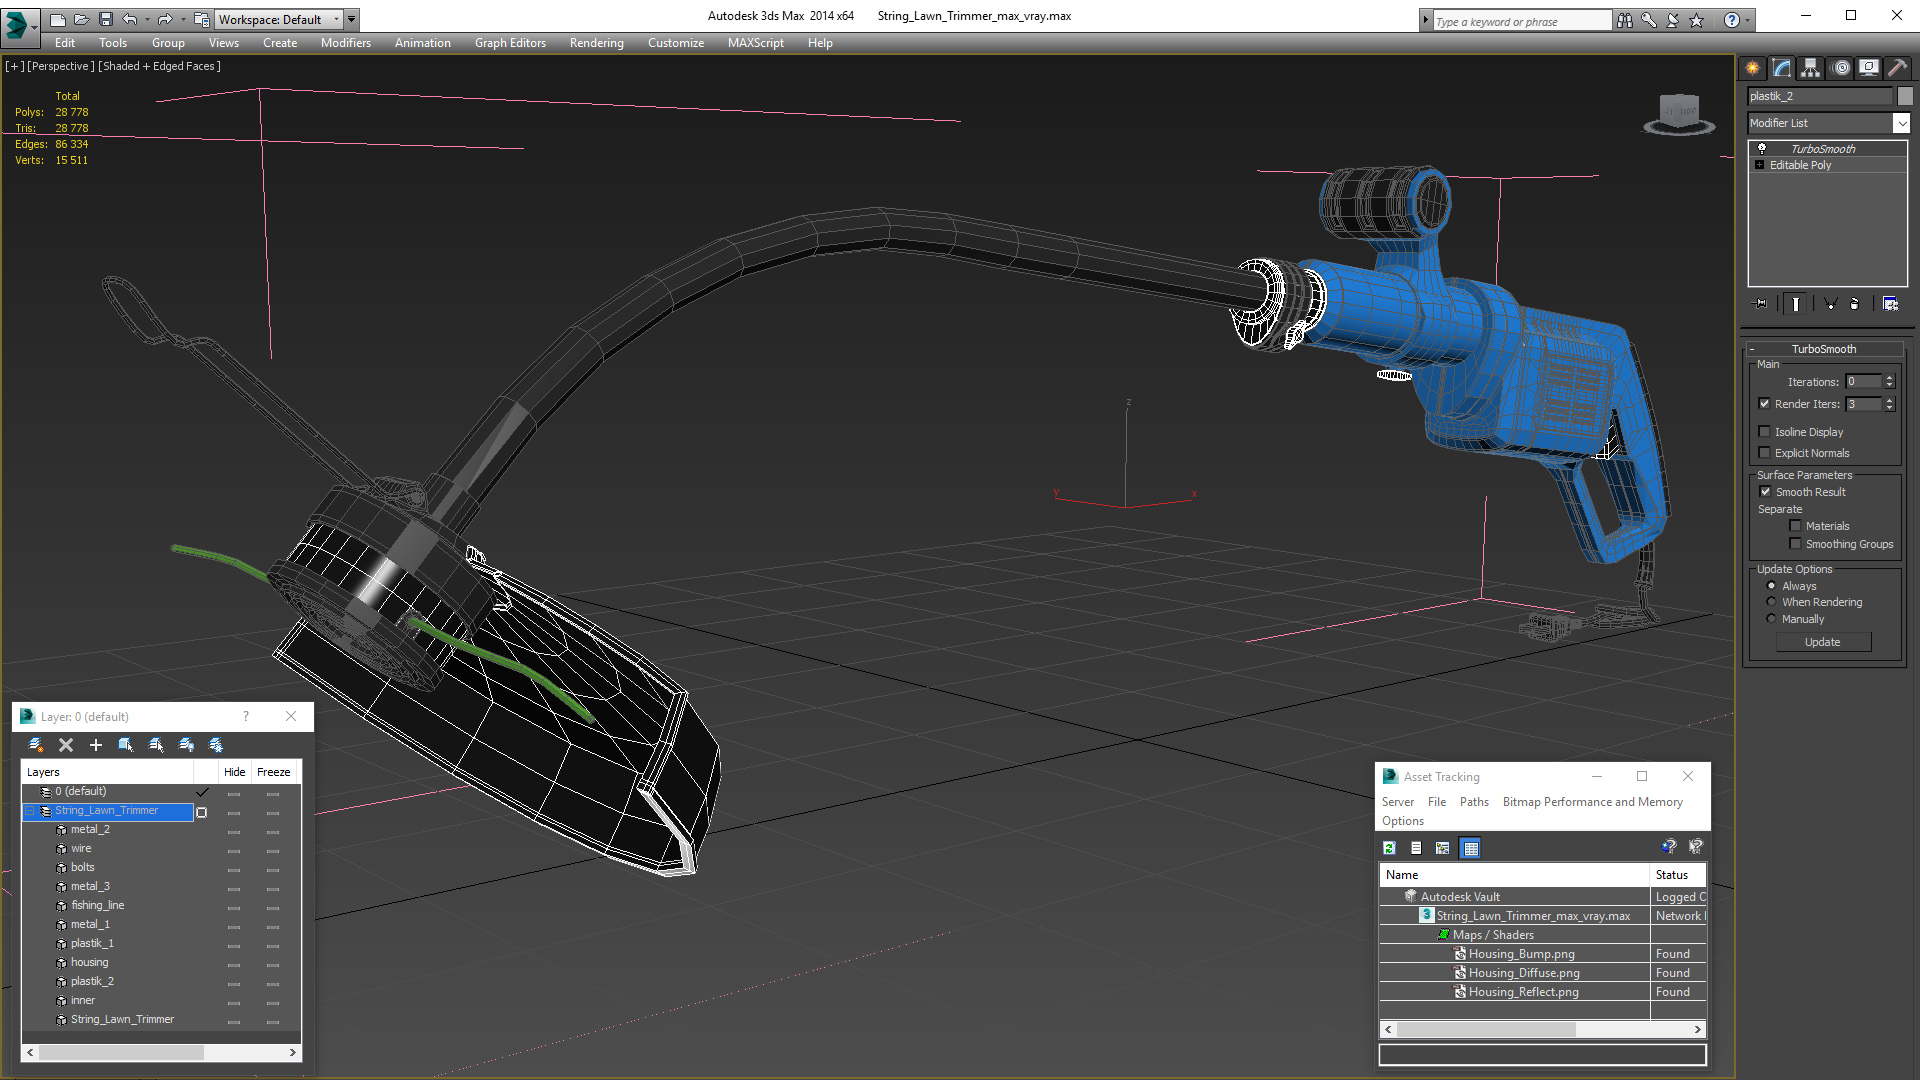Click the Make Unique icon under the stack
Viewport: 1920px width, 1080px height.
click(x=1830, y=304)
